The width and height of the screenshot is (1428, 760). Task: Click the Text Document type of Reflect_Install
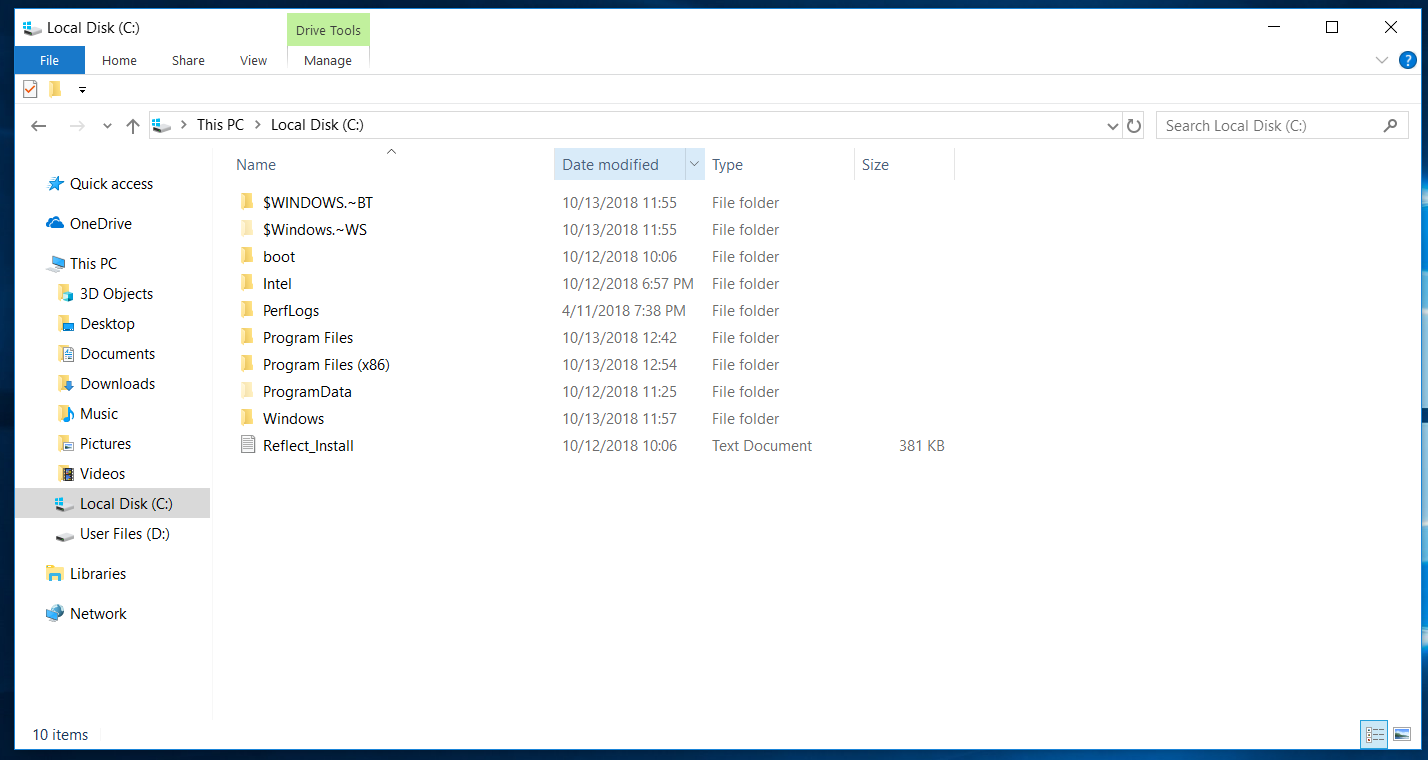(x=762, y=446)
